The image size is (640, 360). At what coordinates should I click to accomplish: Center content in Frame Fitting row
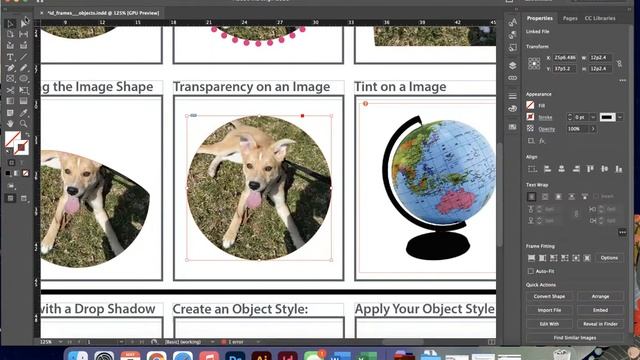(576, 258)
